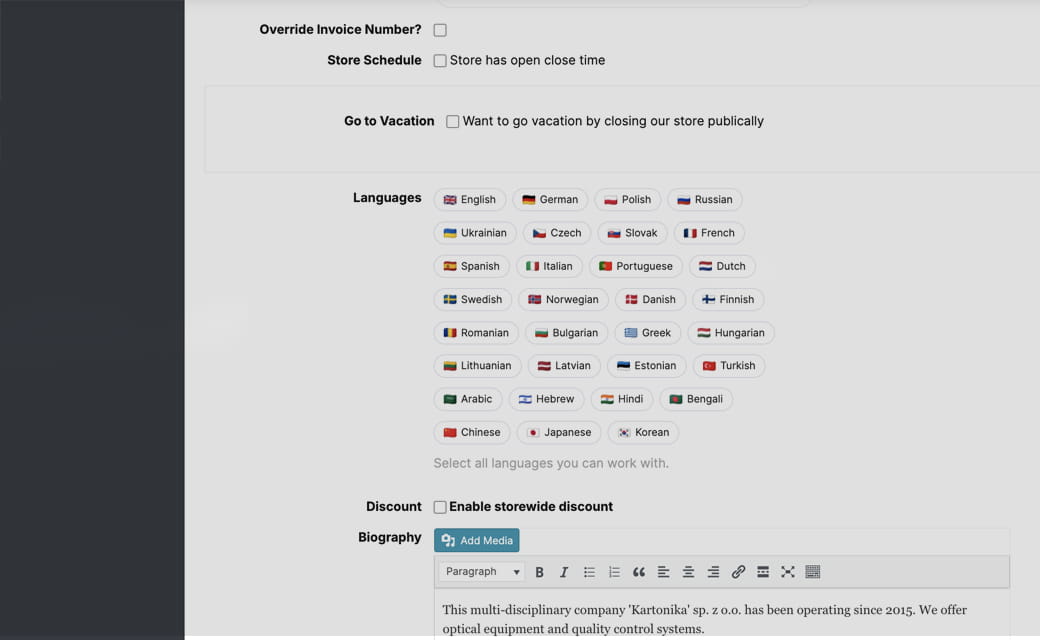
Task: Apply italic formatting in the editor toolbar
Action: coord(563,571)
